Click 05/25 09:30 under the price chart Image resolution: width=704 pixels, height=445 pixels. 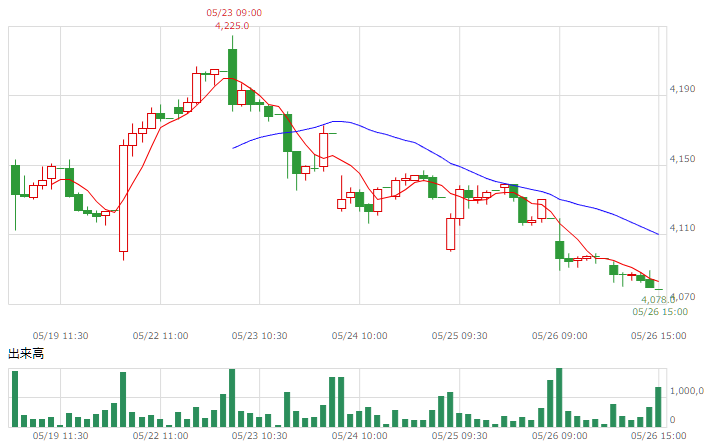[x=459, y=336]
